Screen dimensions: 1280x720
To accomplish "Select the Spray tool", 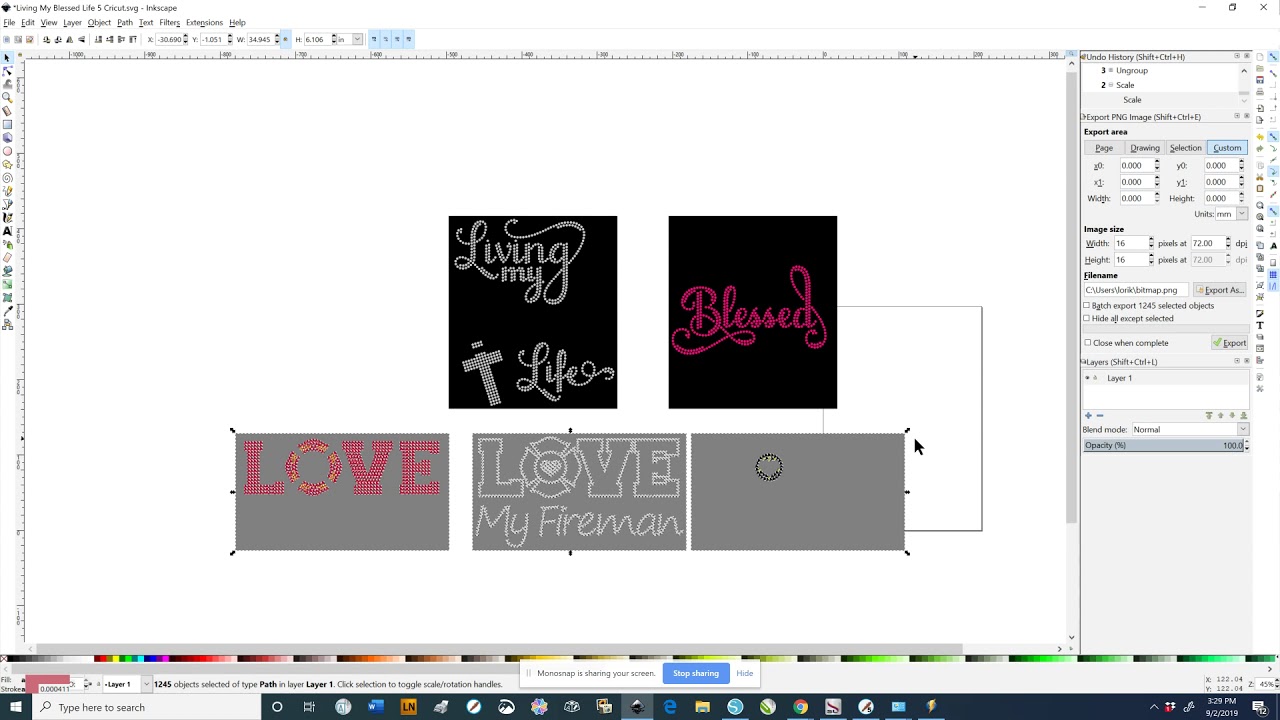I will tap(7, 244).
